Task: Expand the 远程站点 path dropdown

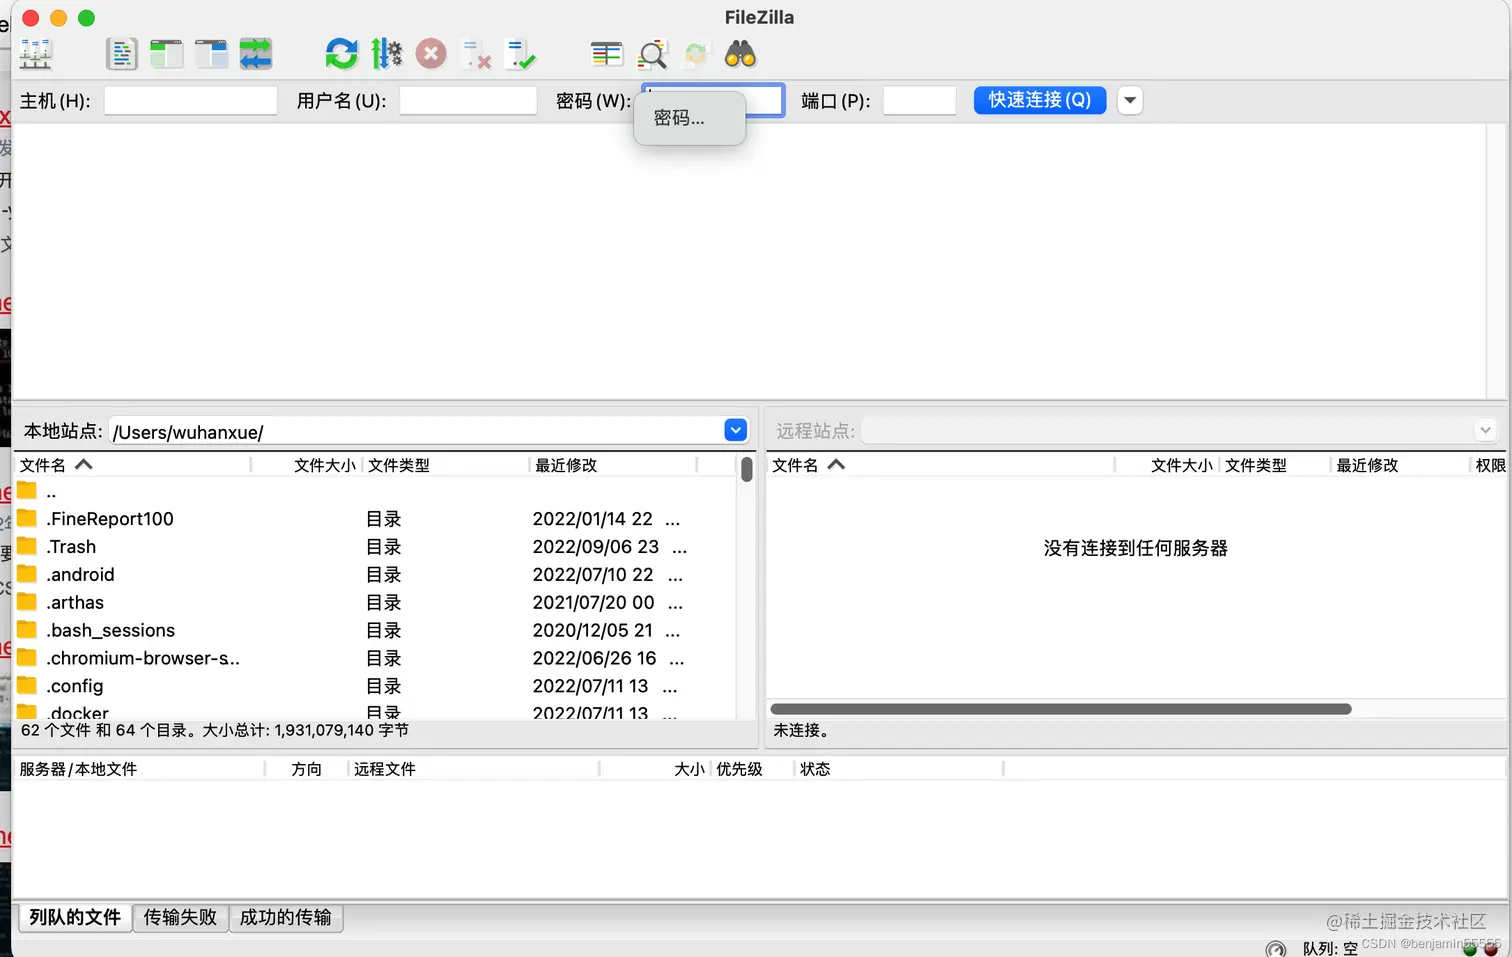Action: pos(1485,430)
